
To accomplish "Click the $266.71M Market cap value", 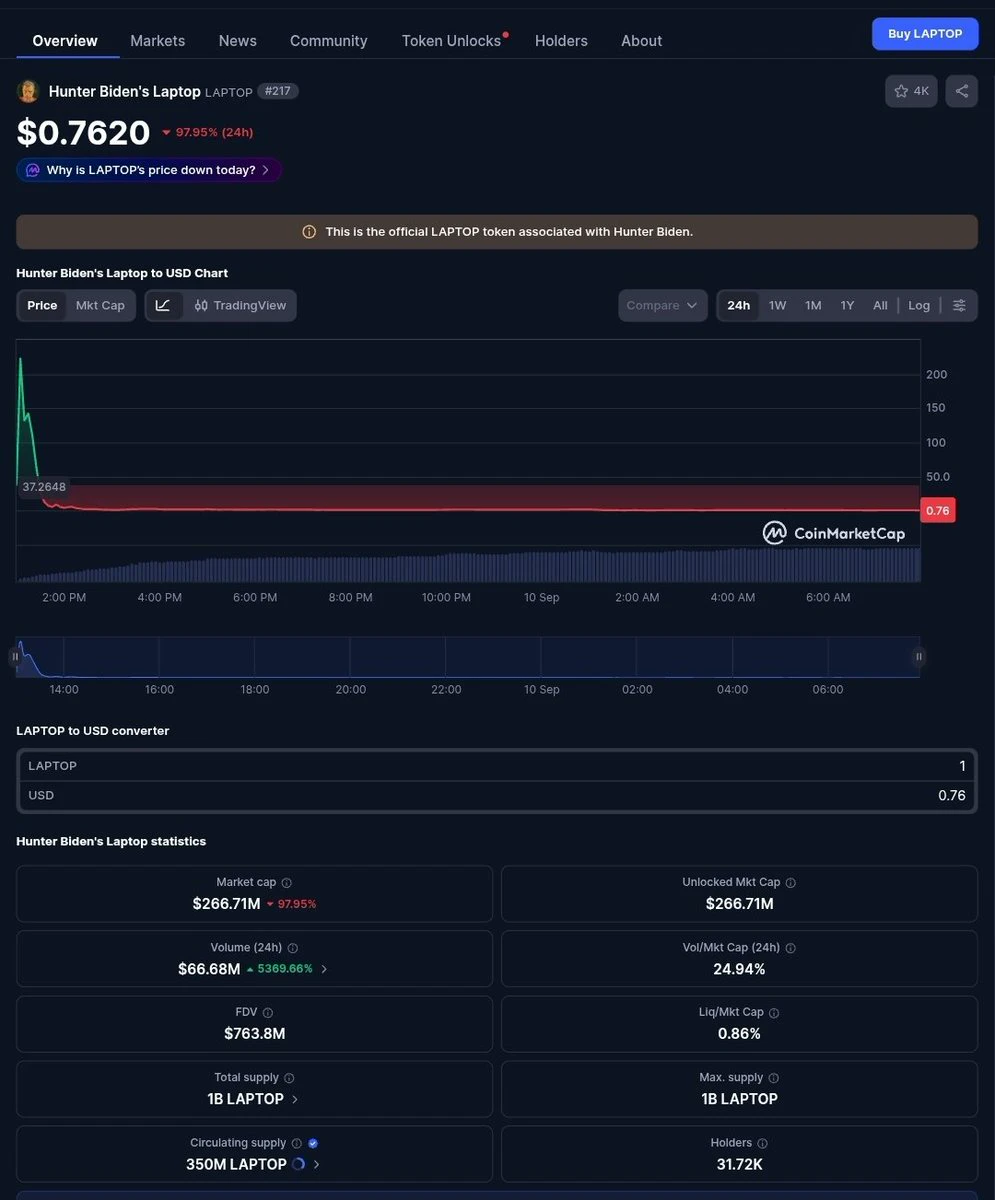I will coord(226,904).
